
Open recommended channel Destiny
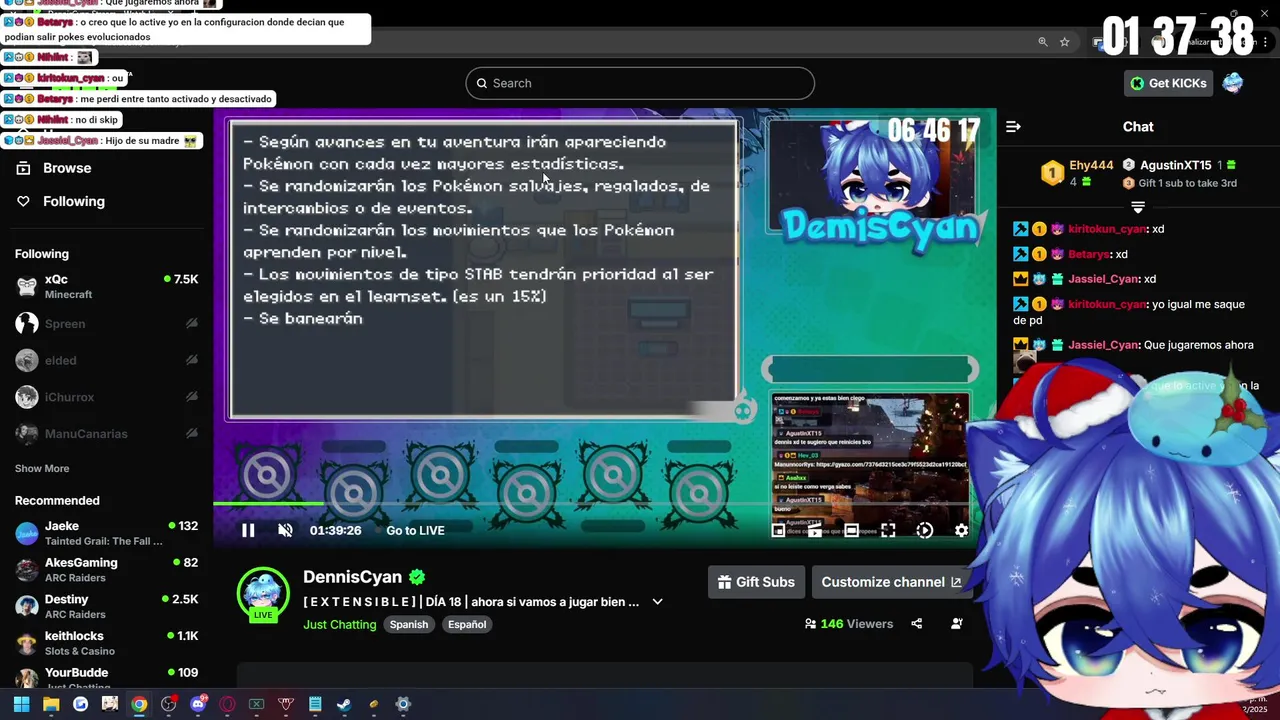click(106, 606)
